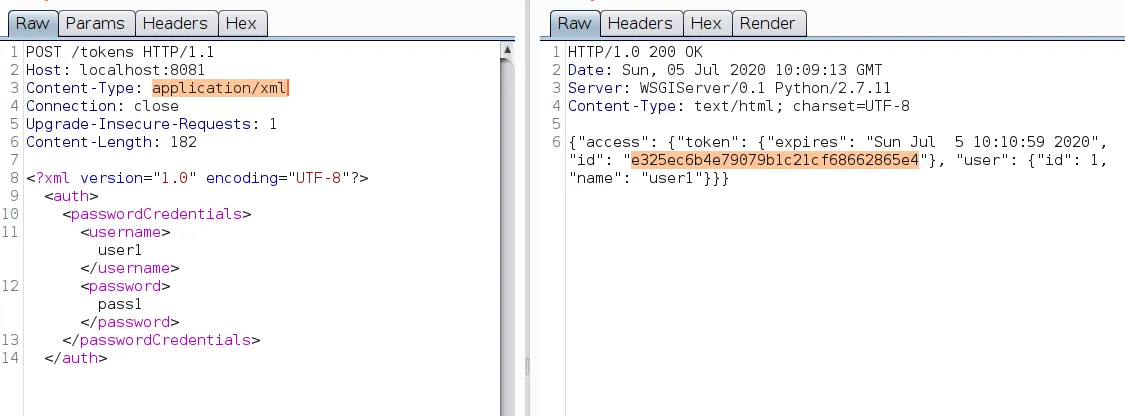Click the Host: localhost:8081 header line

tap(116, 70)
